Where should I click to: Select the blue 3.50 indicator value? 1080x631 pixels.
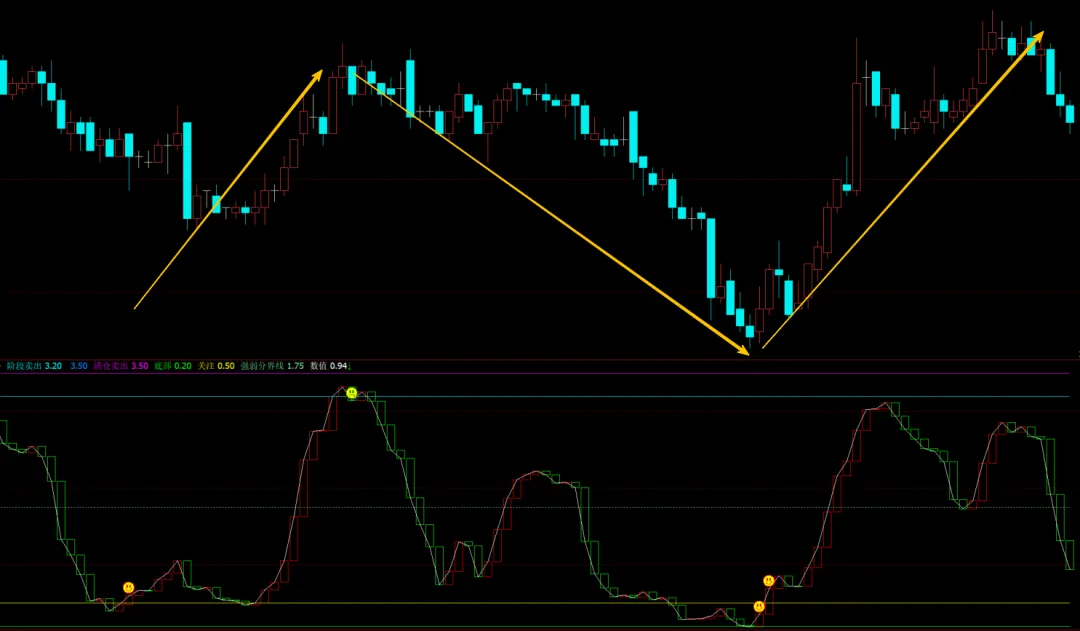tap(79, 366)
